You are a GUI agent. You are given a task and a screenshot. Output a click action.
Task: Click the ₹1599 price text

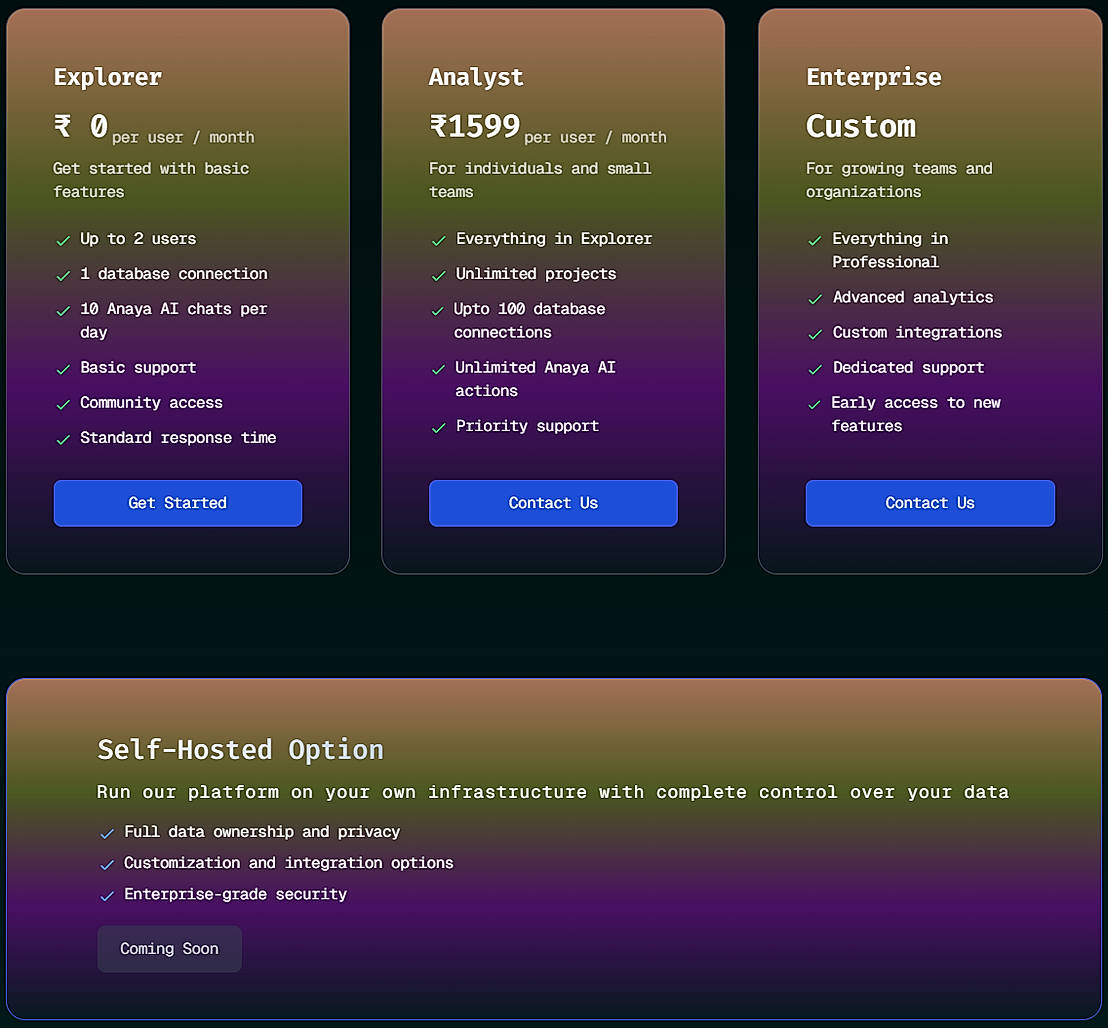click(x=475, y=126)
